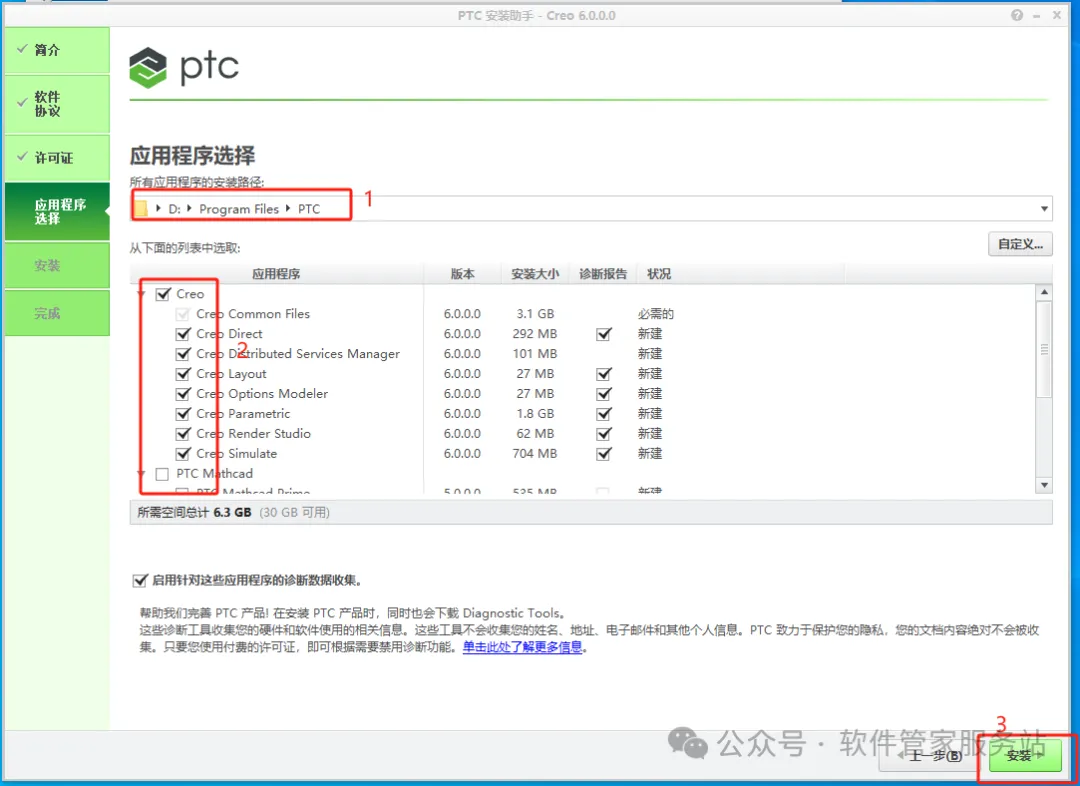Go to the 简介 step
The image size is (1080, 786).
(57, 50)
